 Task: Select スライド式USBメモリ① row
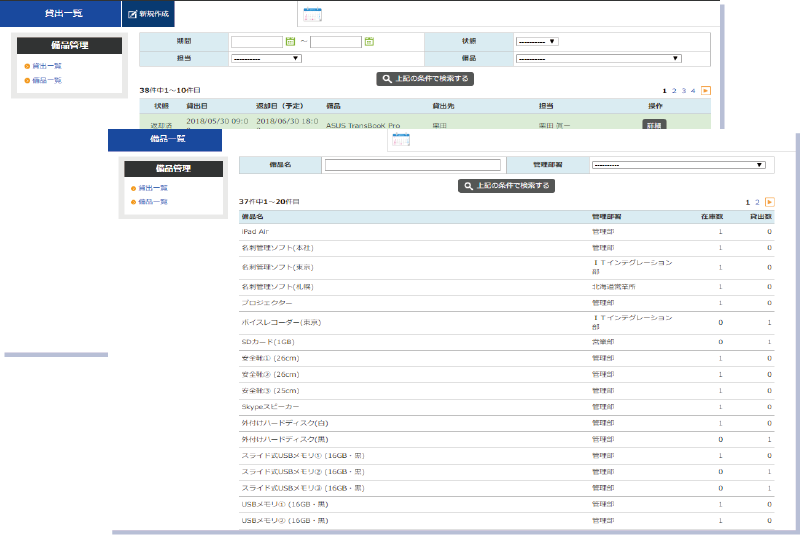(507, 455)
